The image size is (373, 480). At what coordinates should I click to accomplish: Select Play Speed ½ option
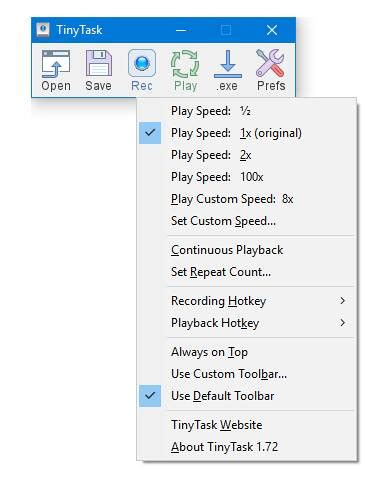[247, 111]
